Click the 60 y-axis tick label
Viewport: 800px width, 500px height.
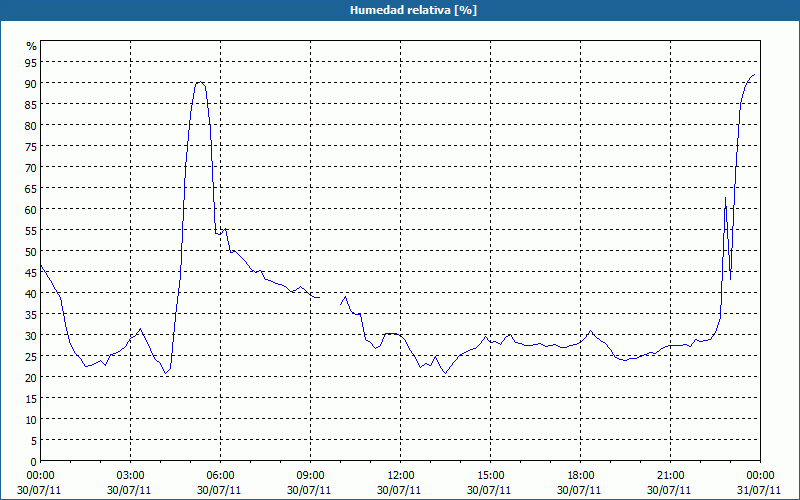[31, 209]
